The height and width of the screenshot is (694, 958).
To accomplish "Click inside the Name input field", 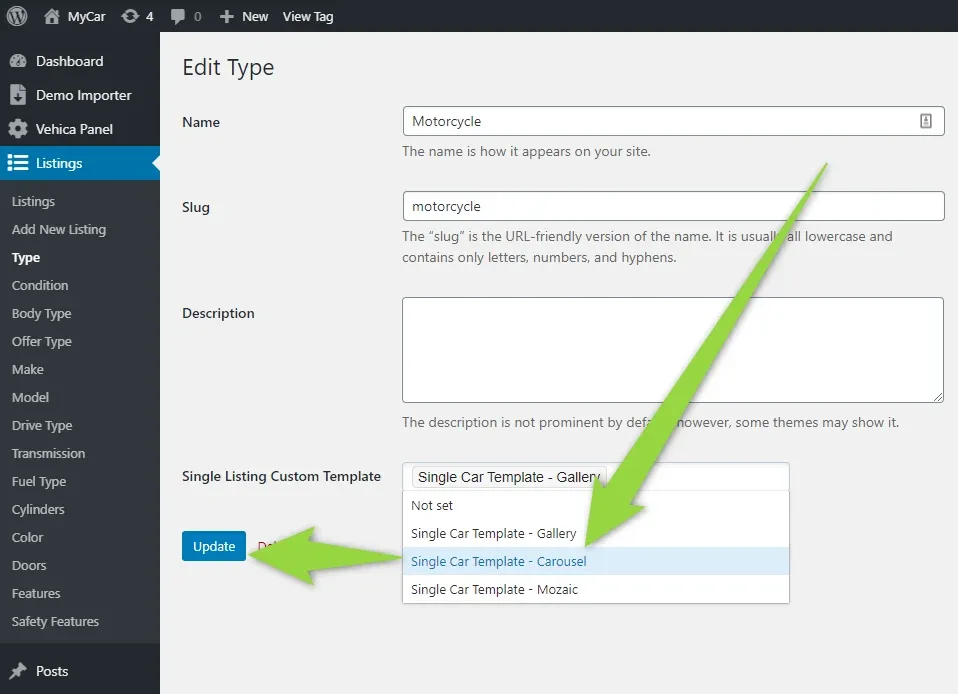I will (673, 121).
